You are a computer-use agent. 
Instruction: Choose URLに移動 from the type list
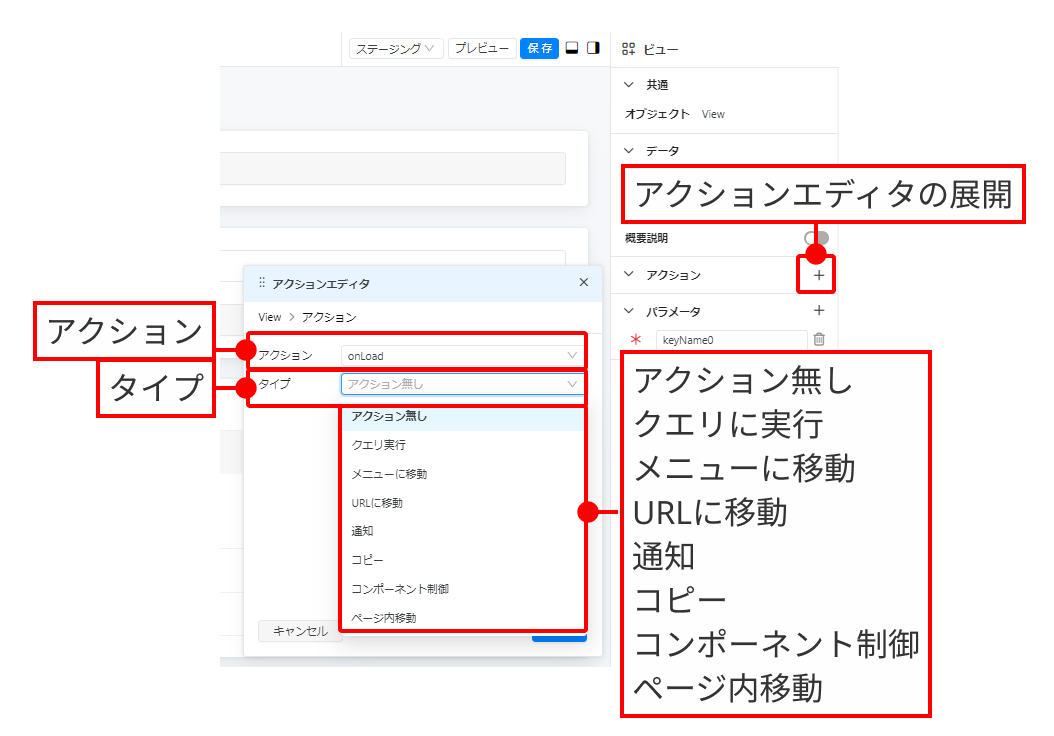click(377, 502)
